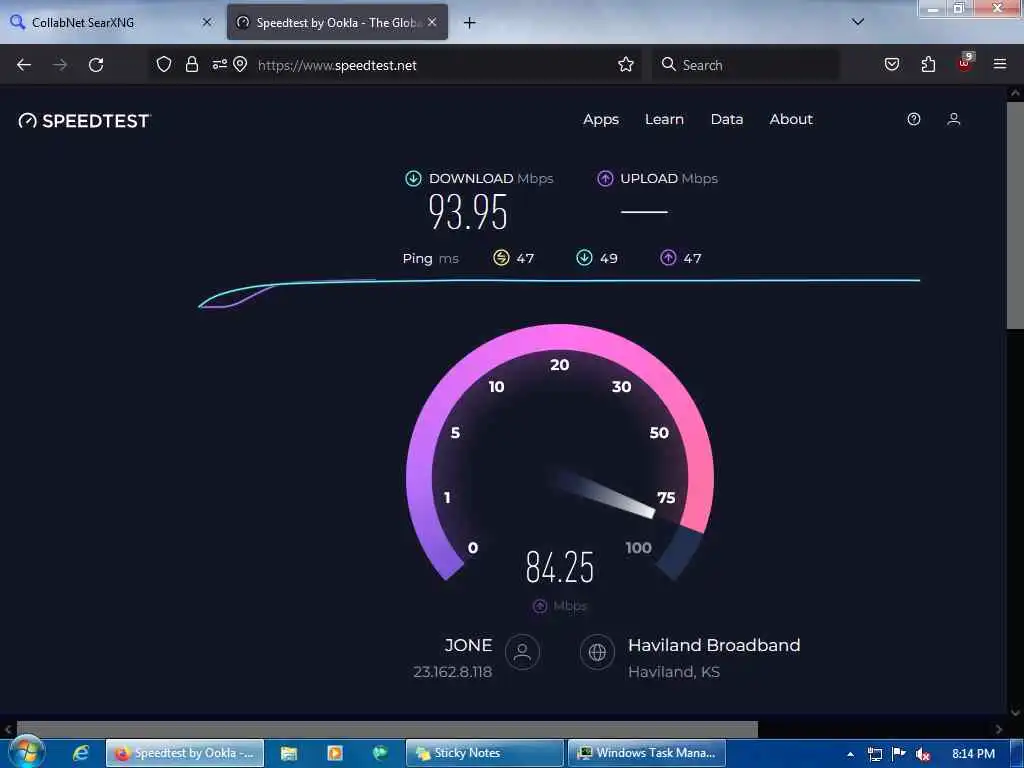Click the globe icon beside Haviland Broadband
Viewport: 1024px width, 768px height.
[597, 652]
